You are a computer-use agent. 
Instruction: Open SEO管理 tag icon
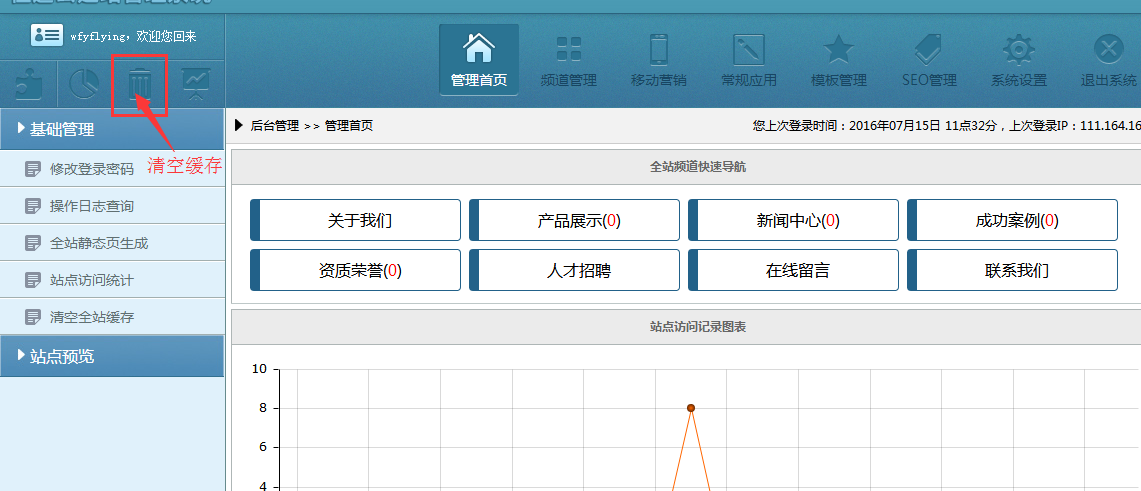[928, 60]
